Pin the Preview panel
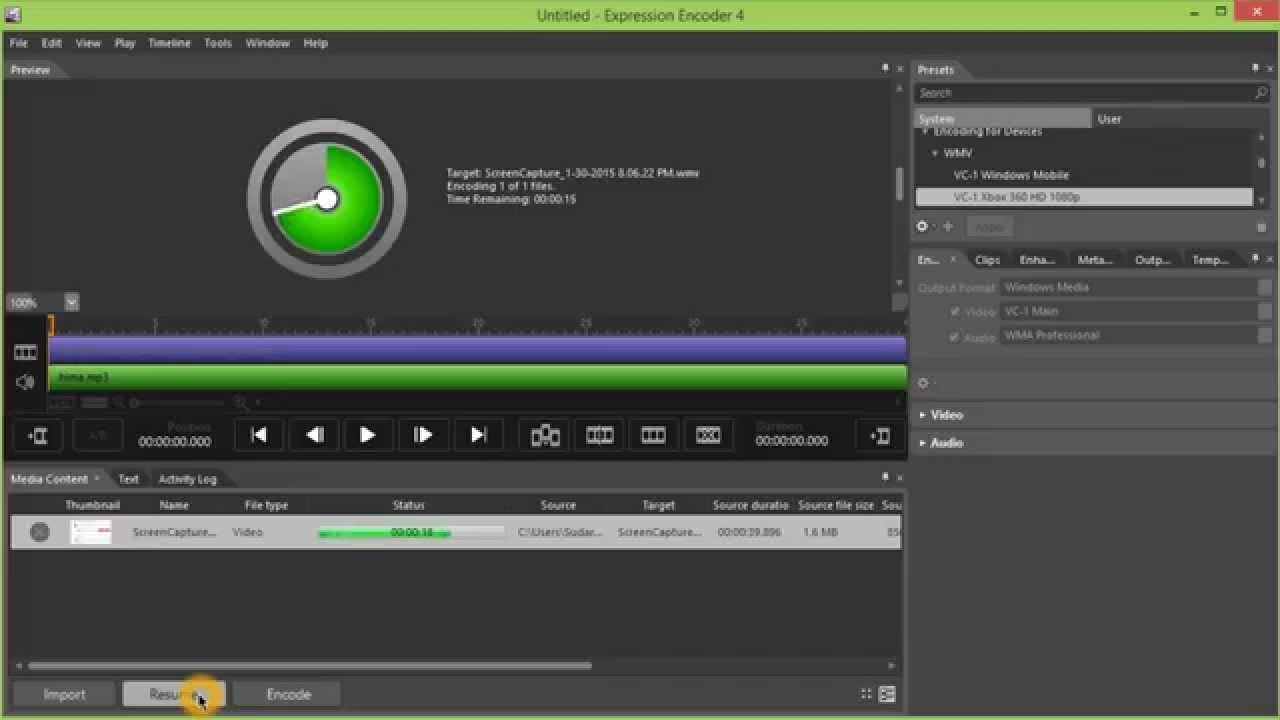This screenshot has height=720, width=1280. tap(885, 69)
